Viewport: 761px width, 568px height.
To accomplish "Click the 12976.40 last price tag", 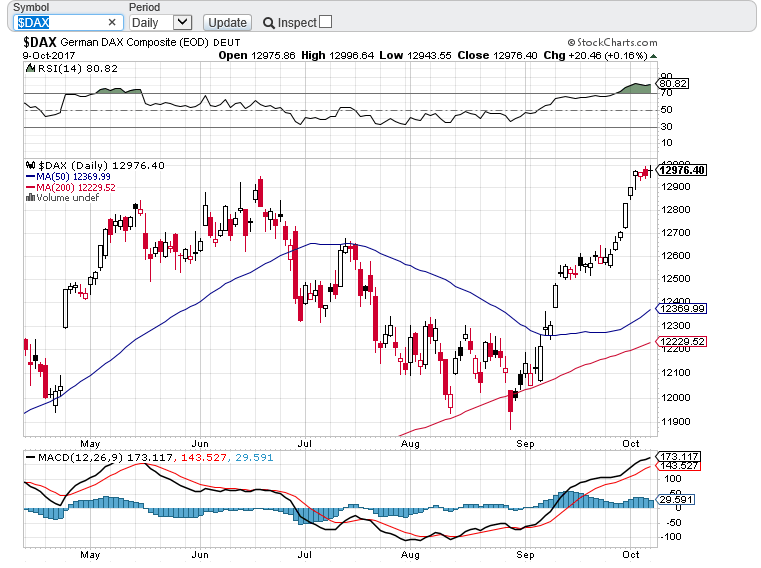I will [x=681, y=170].
